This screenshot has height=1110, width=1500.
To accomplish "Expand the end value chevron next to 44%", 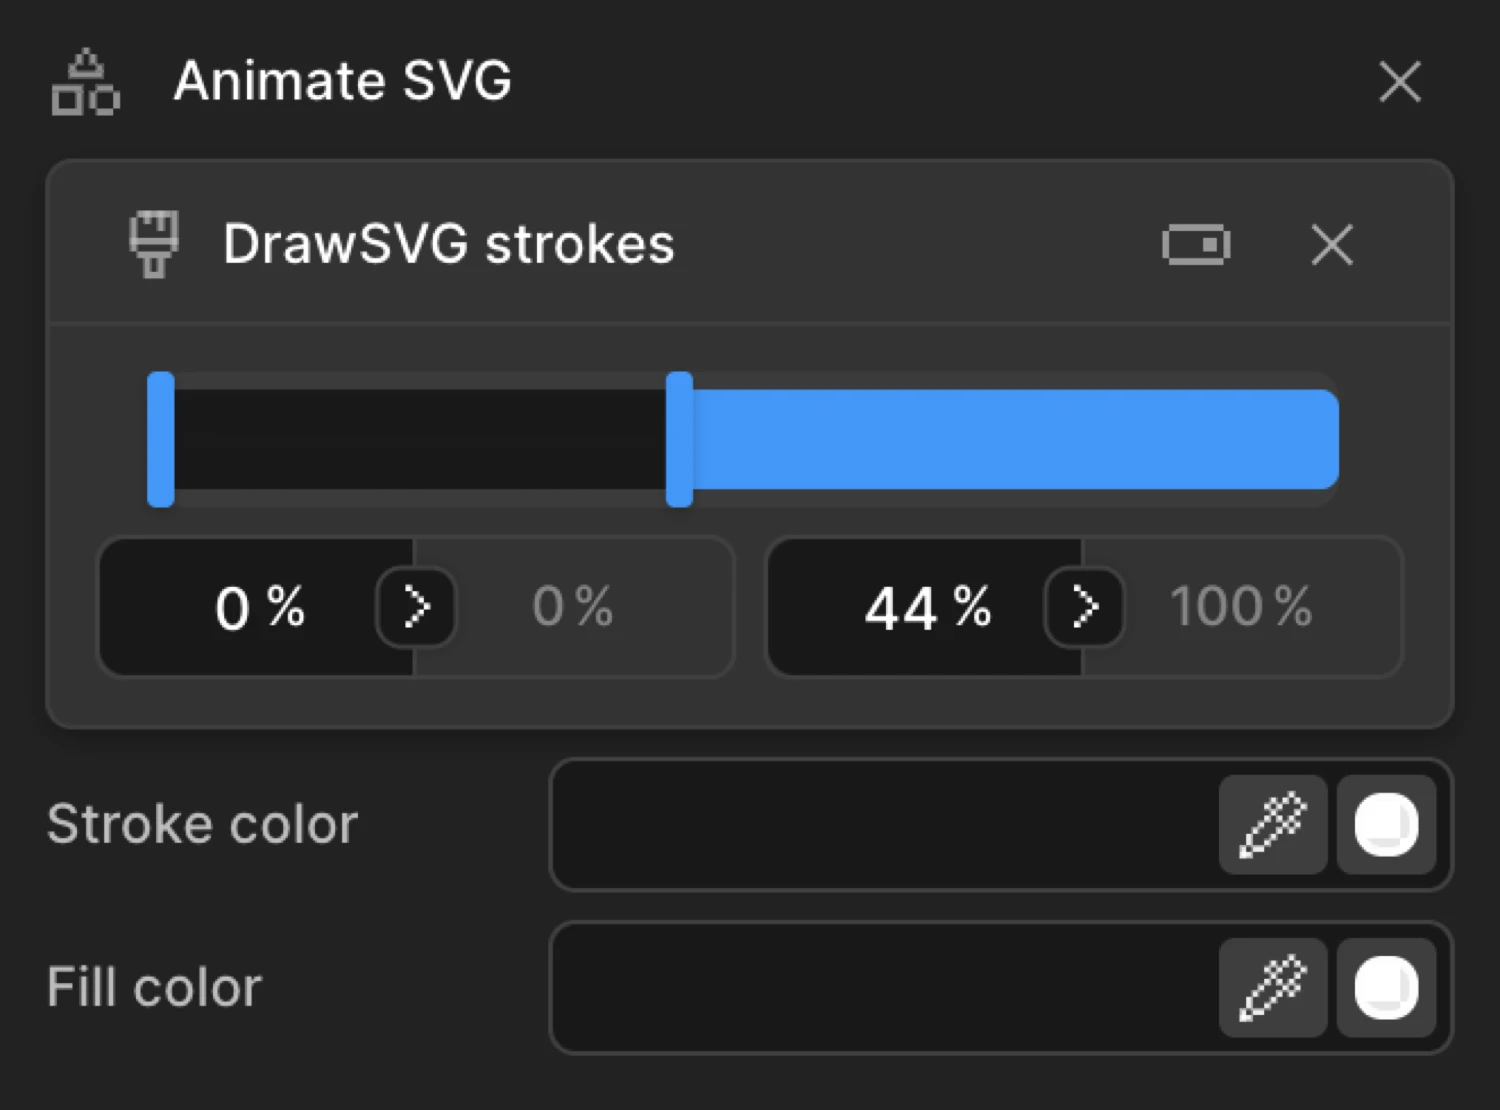I will pos(1083,606).
